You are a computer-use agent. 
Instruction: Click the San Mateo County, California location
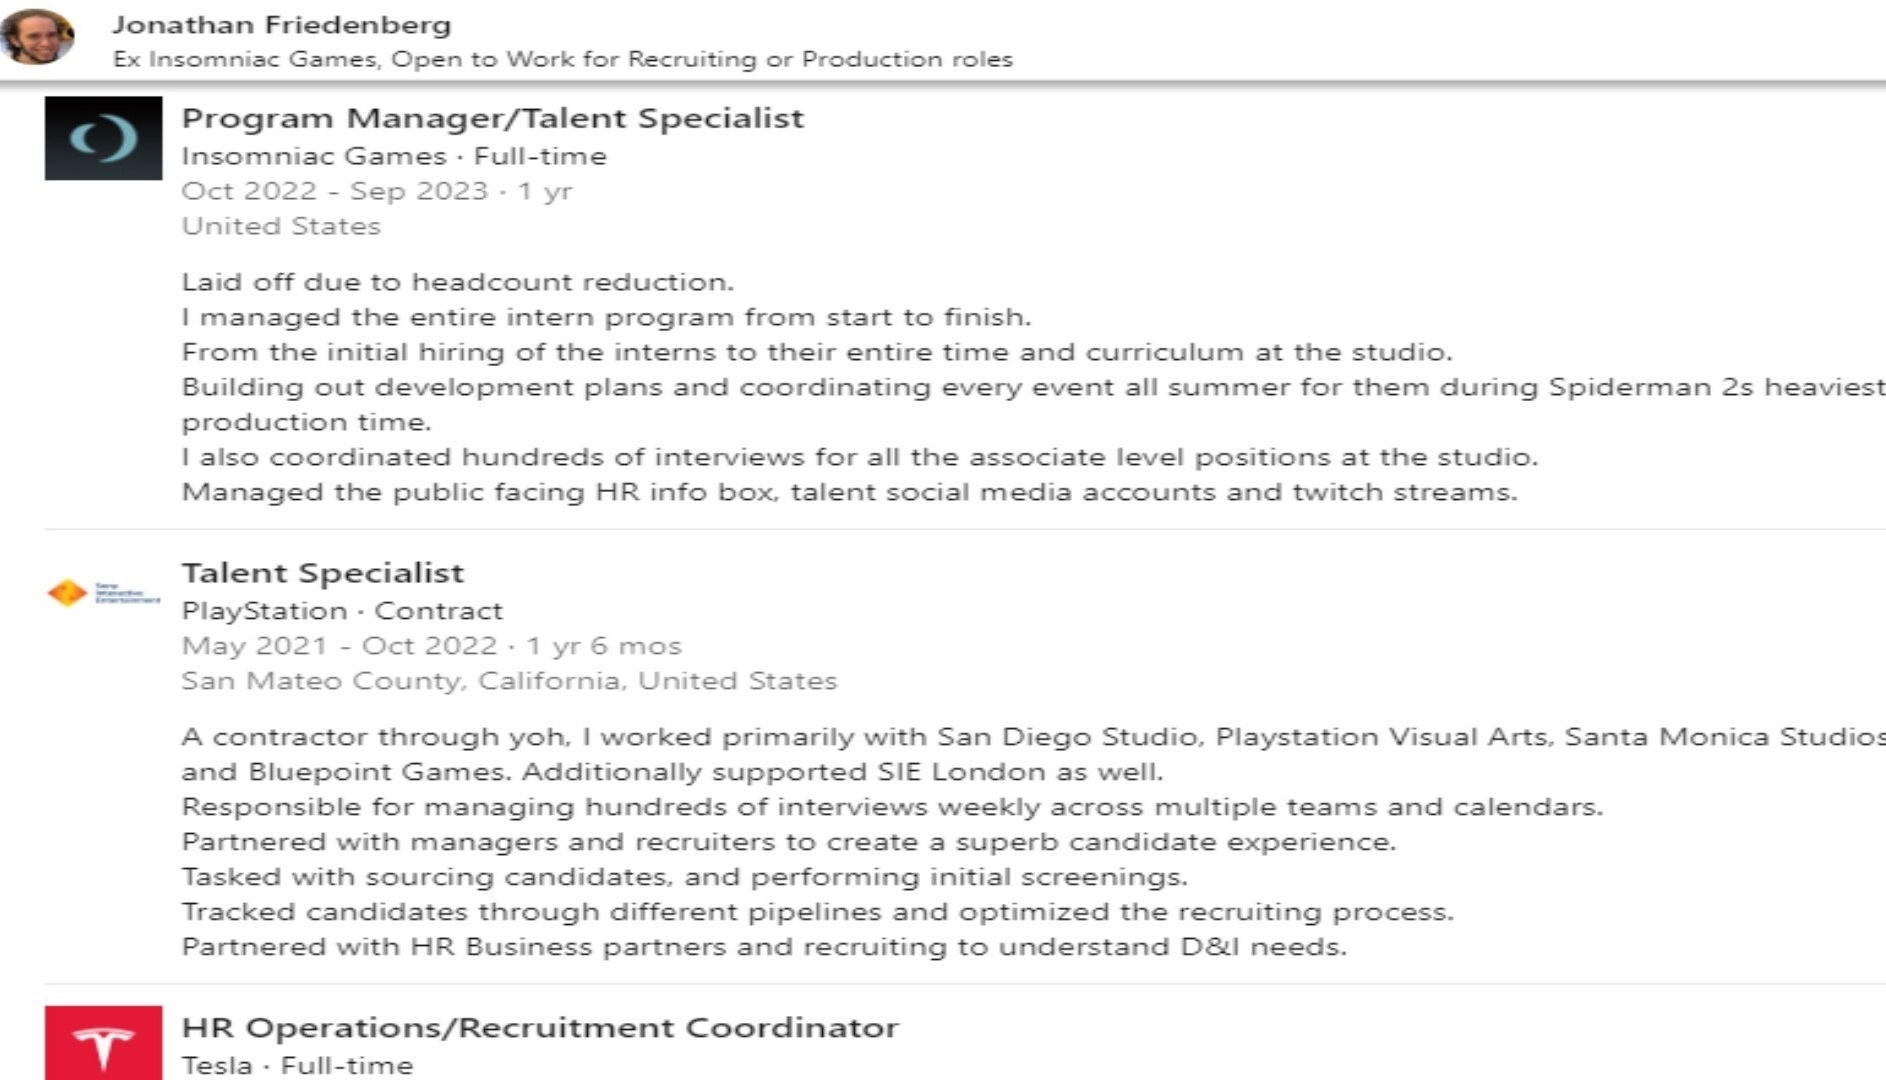click(x=508, y=681)
